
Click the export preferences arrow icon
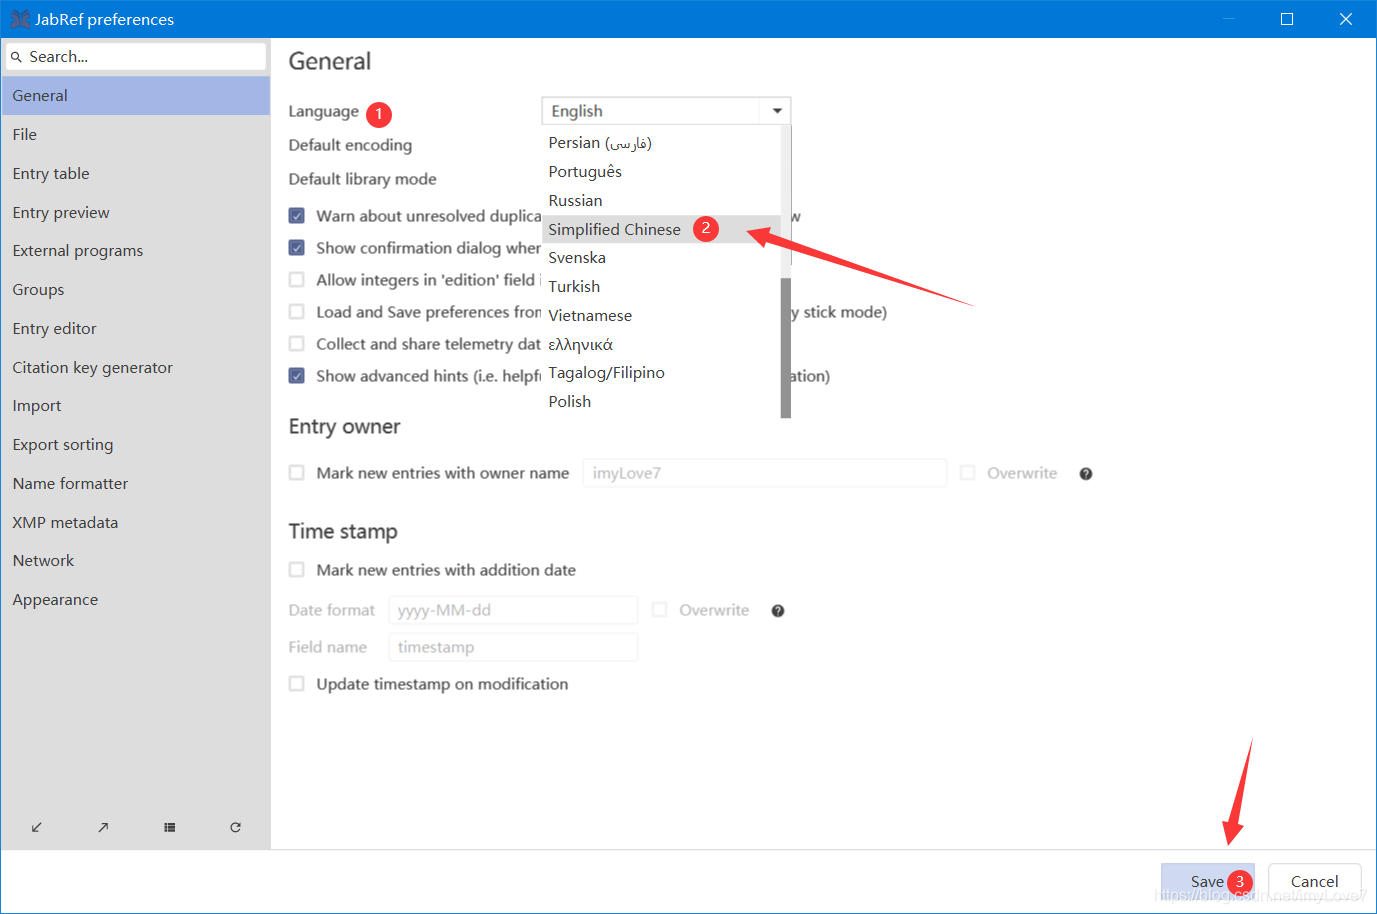103,827
